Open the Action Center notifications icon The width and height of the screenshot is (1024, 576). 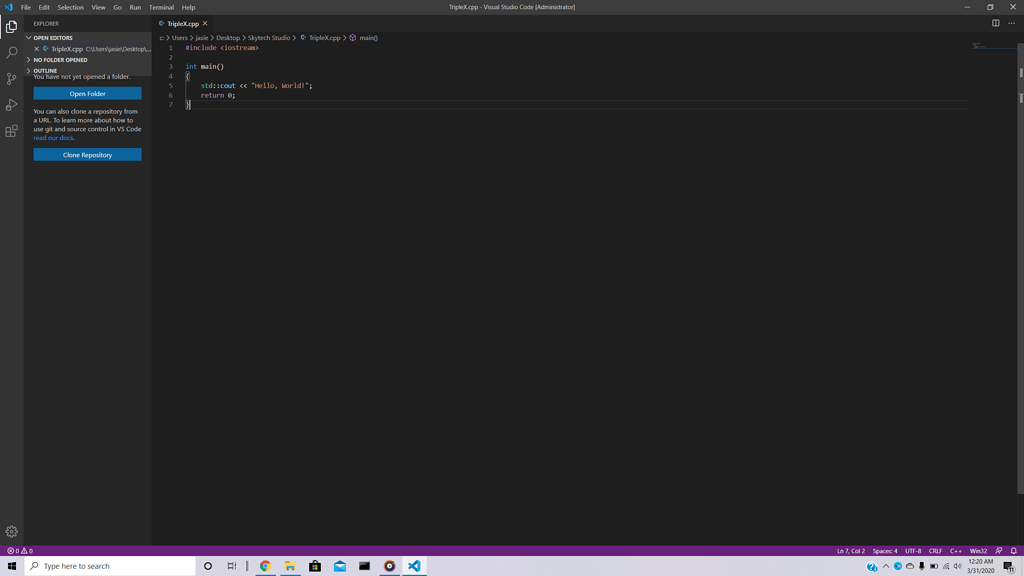click(x=1009, y=566)
